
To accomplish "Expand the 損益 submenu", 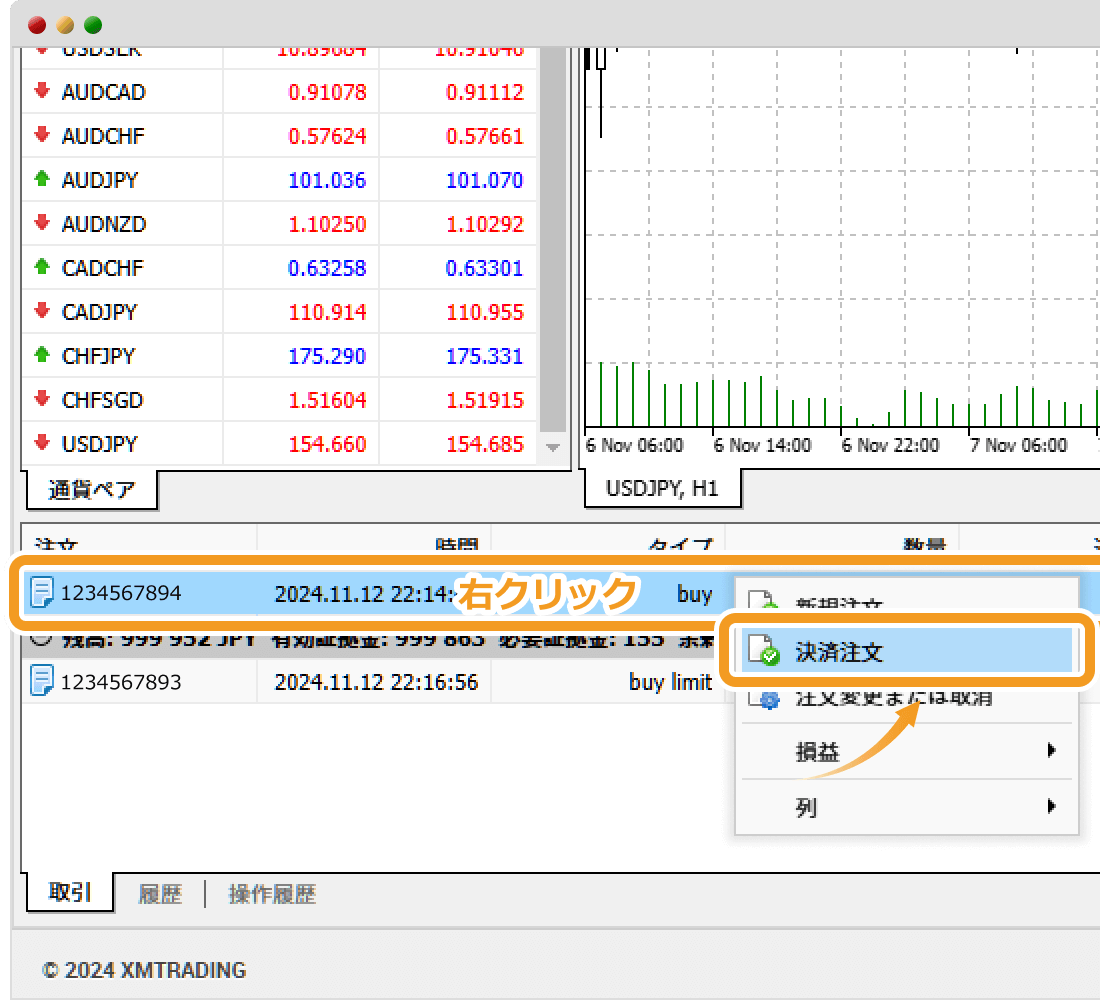I will pyautogui.click(x=906, y=751).
